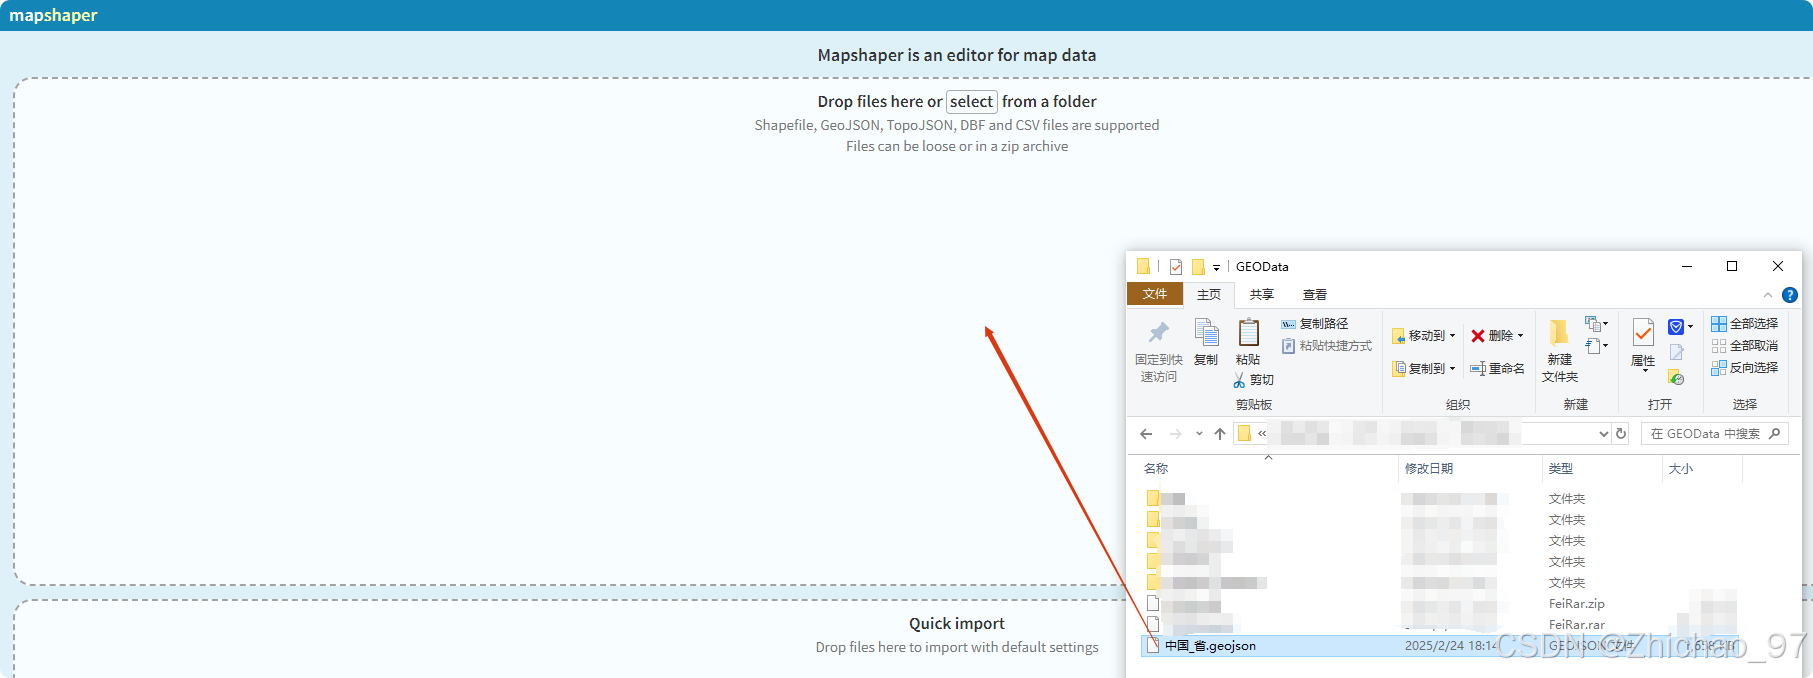This screenshot has width=1813, height=678.
Task: Open the Easy access dropdown
Action: [1596, 346]
